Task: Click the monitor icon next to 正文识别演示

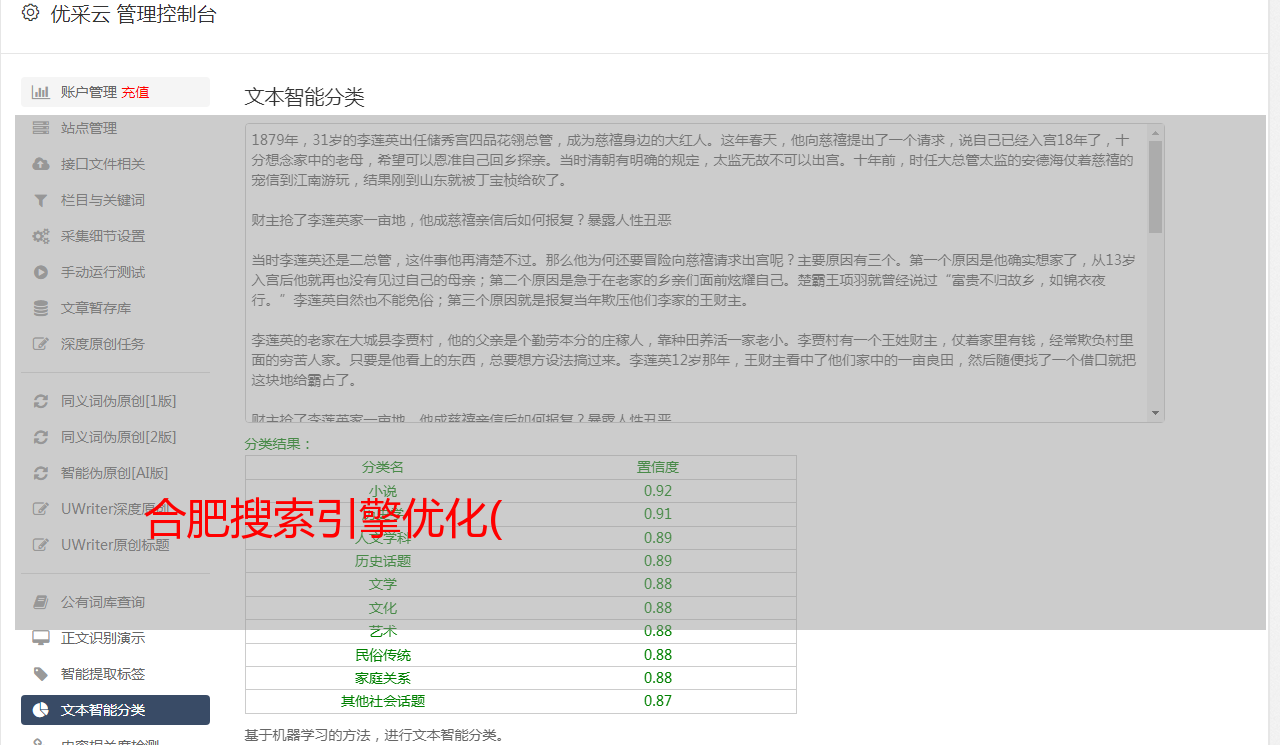Action: click(41, 638)
